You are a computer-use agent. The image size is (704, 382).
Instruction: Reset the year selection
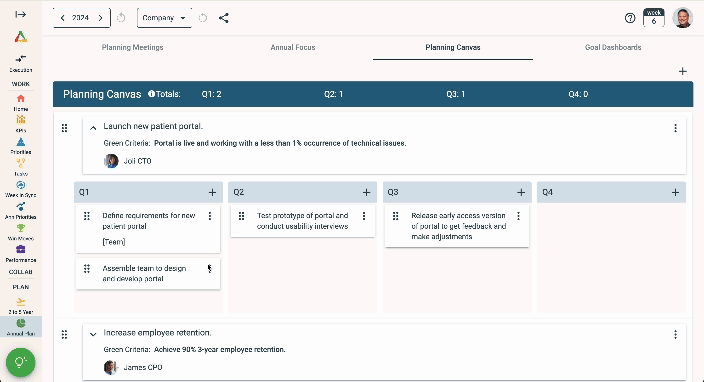coord(121,18)
